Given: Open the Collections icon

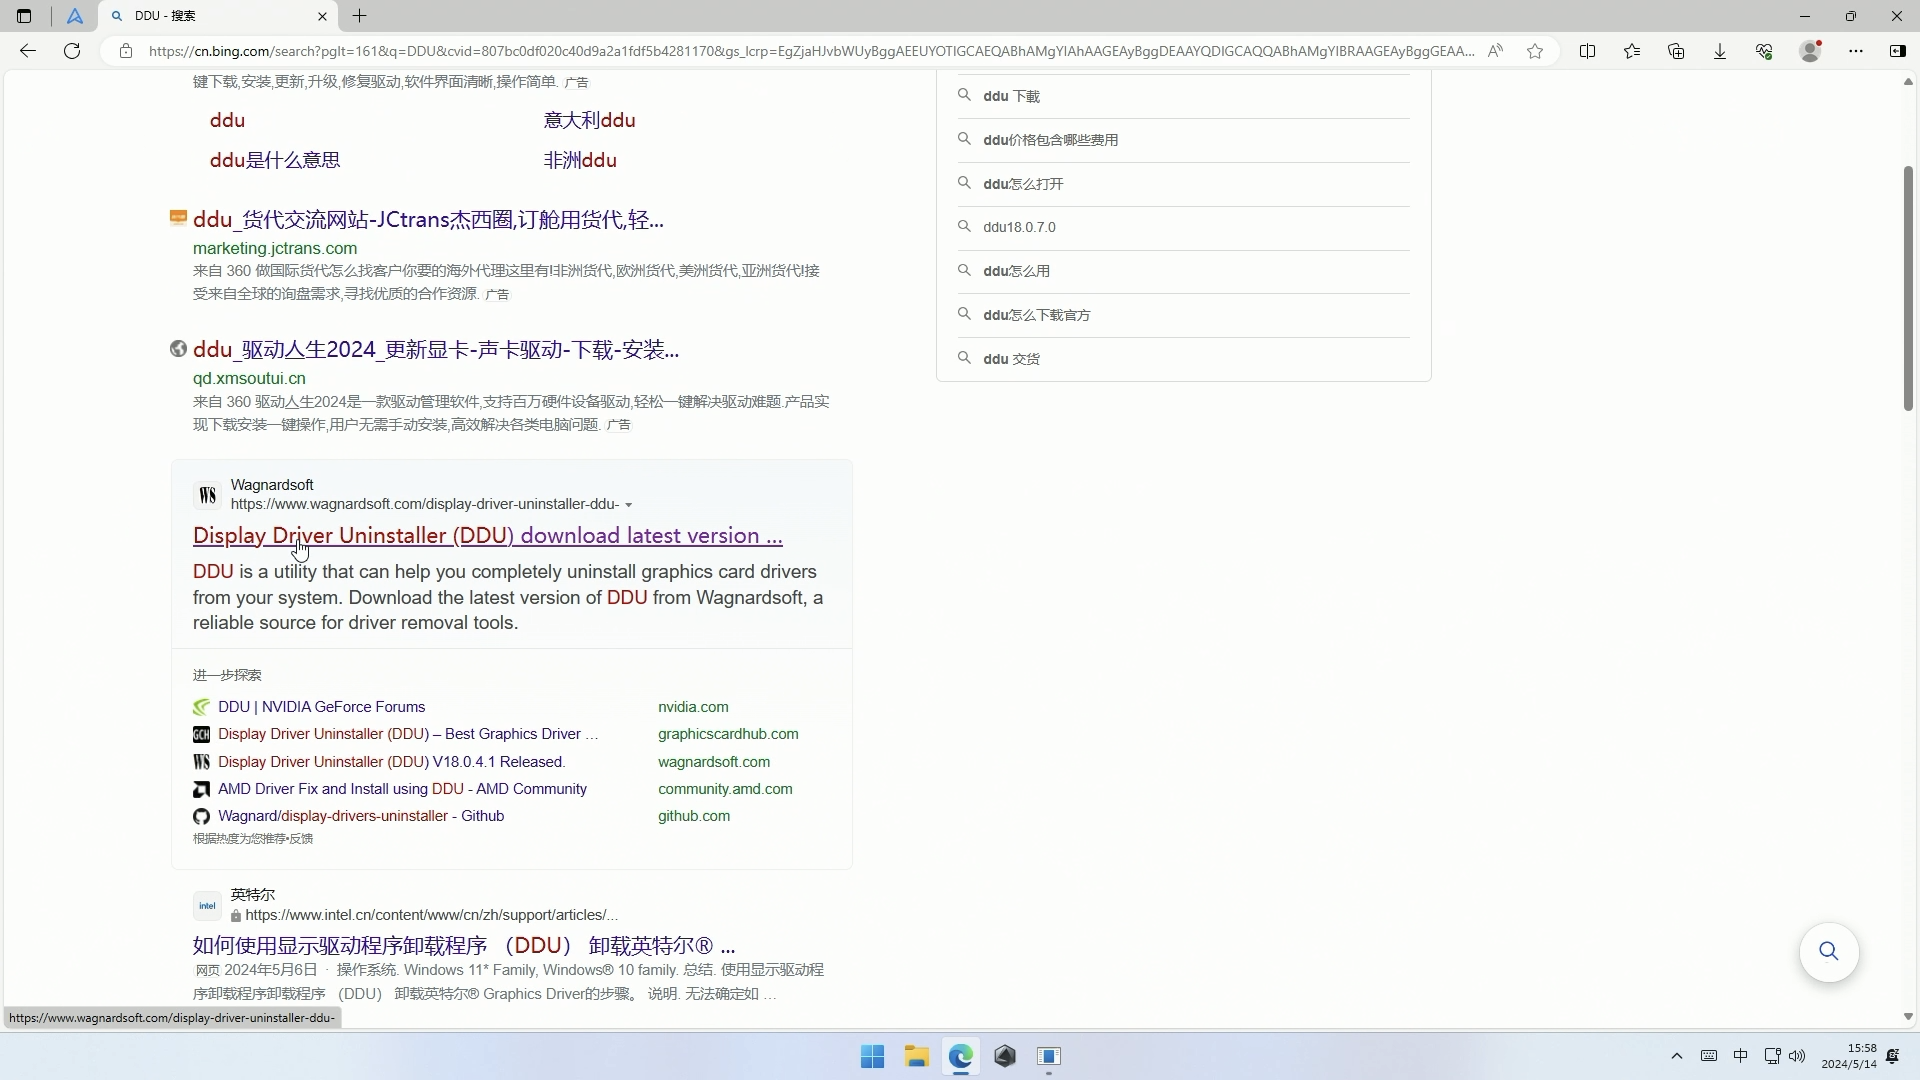Looking at the screenshot, I should [x=1676, y=51].
